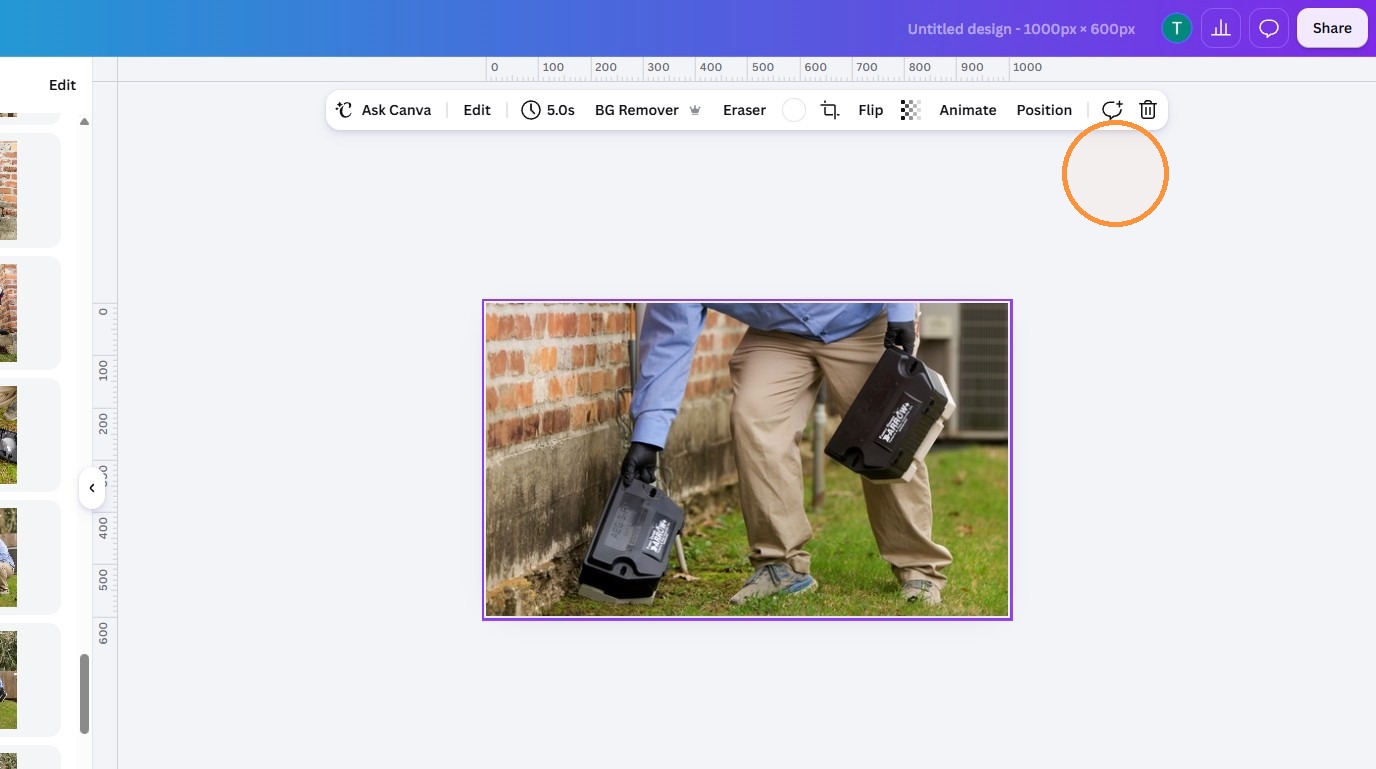Open the transparency checkerboard icon
The width and height of the screenshot is (1376, 769).
[x=910, y=110]
